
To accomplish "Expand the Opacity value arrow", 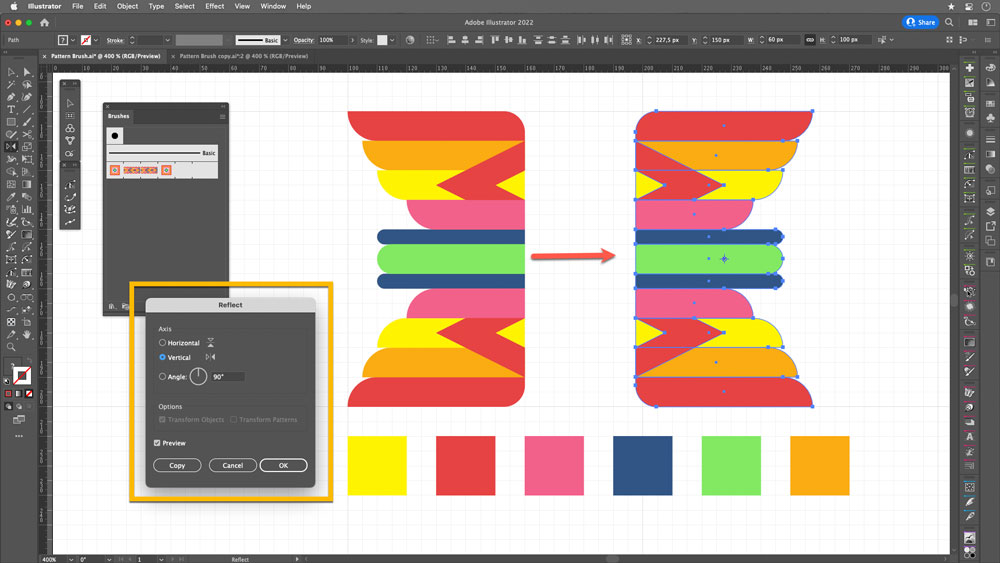I will (353, 40).
